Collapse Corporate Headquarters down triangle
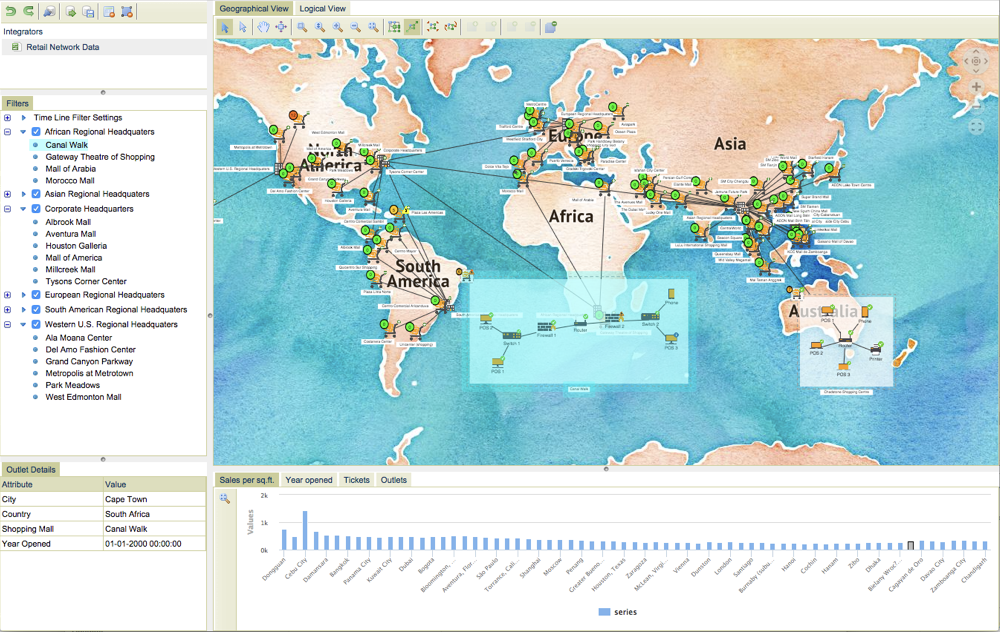This screenshot has height=632, width=1002. (24, 208)
